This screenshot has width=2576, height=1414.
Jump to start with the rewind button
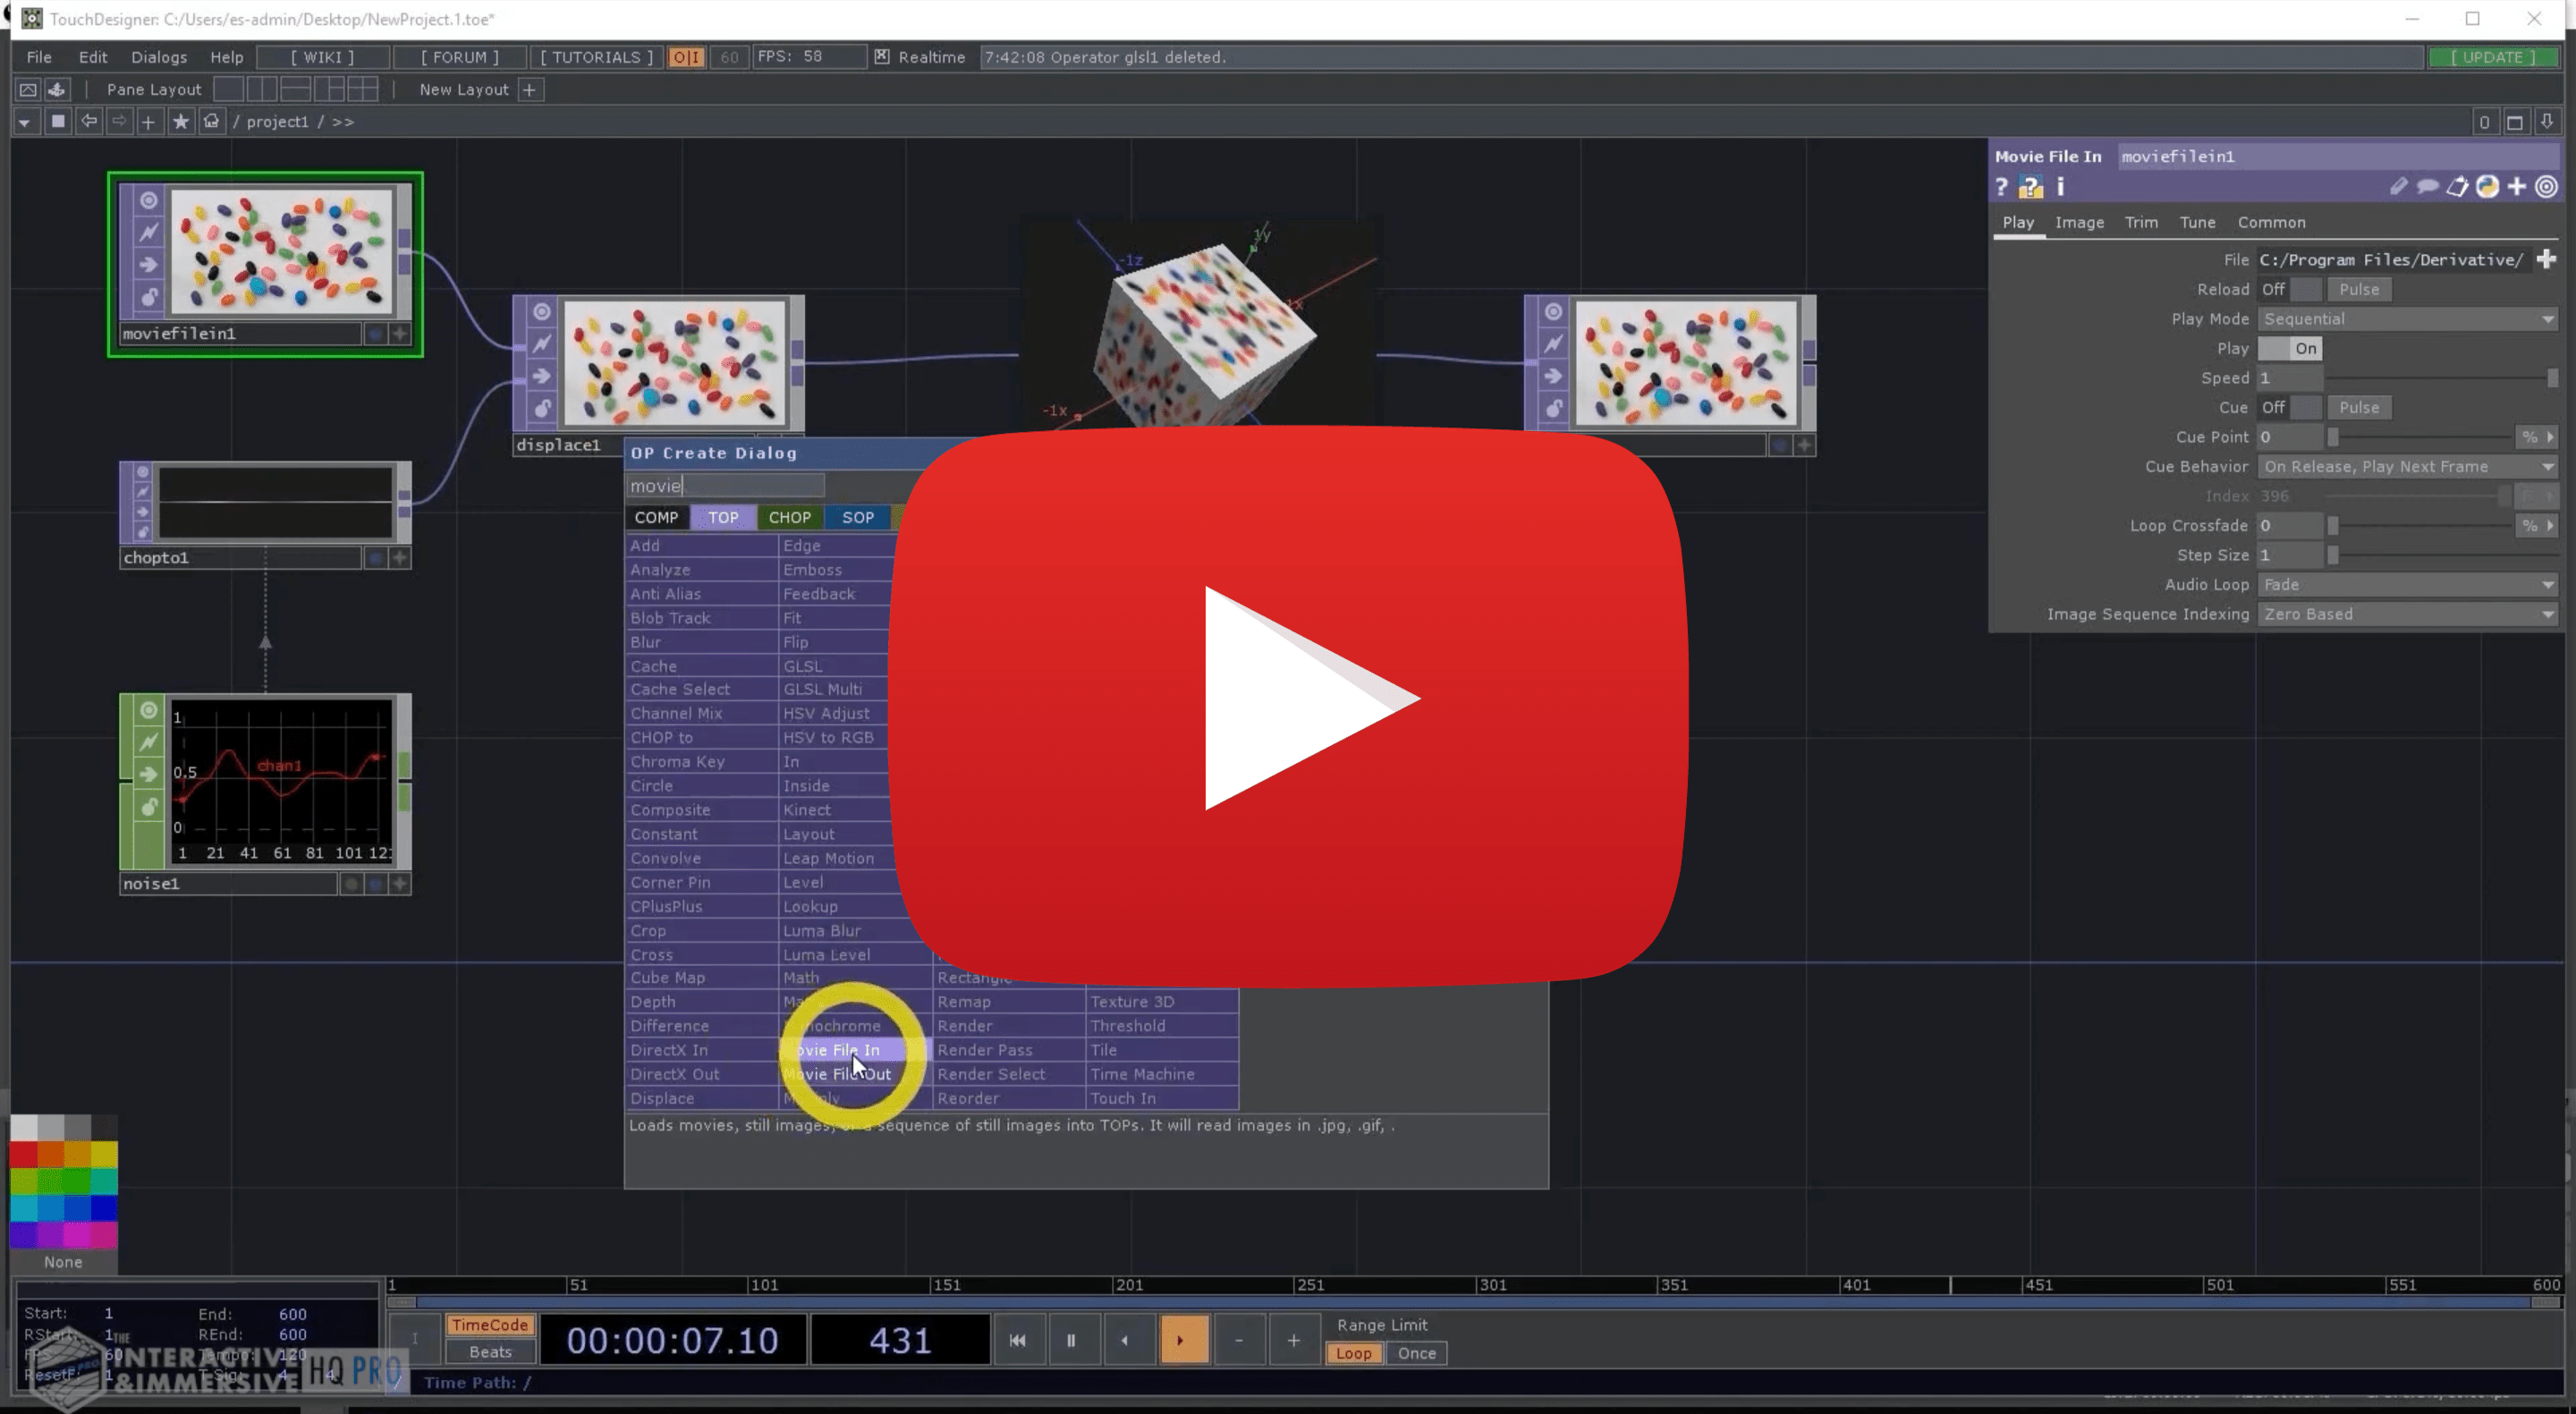point(1017,1340)
